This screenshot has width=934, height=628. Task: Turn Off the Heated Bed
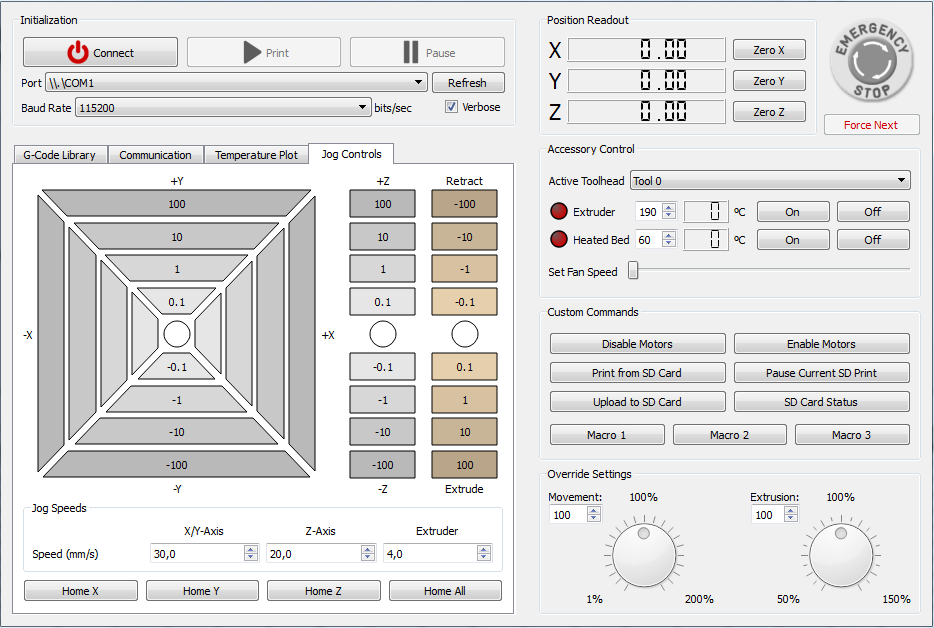872,239
